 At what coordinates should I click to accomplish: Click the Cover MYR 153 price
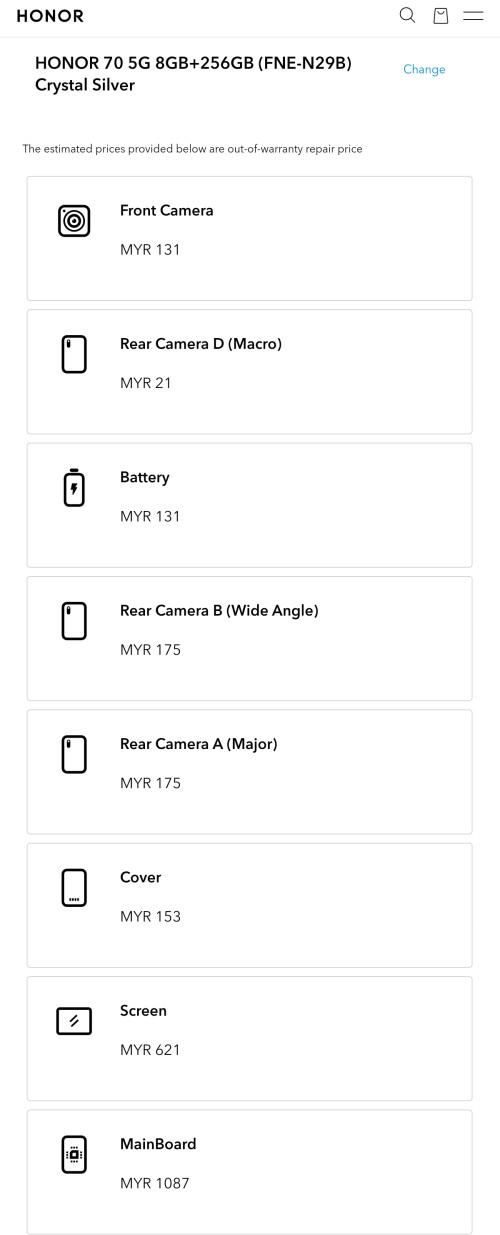150,916
